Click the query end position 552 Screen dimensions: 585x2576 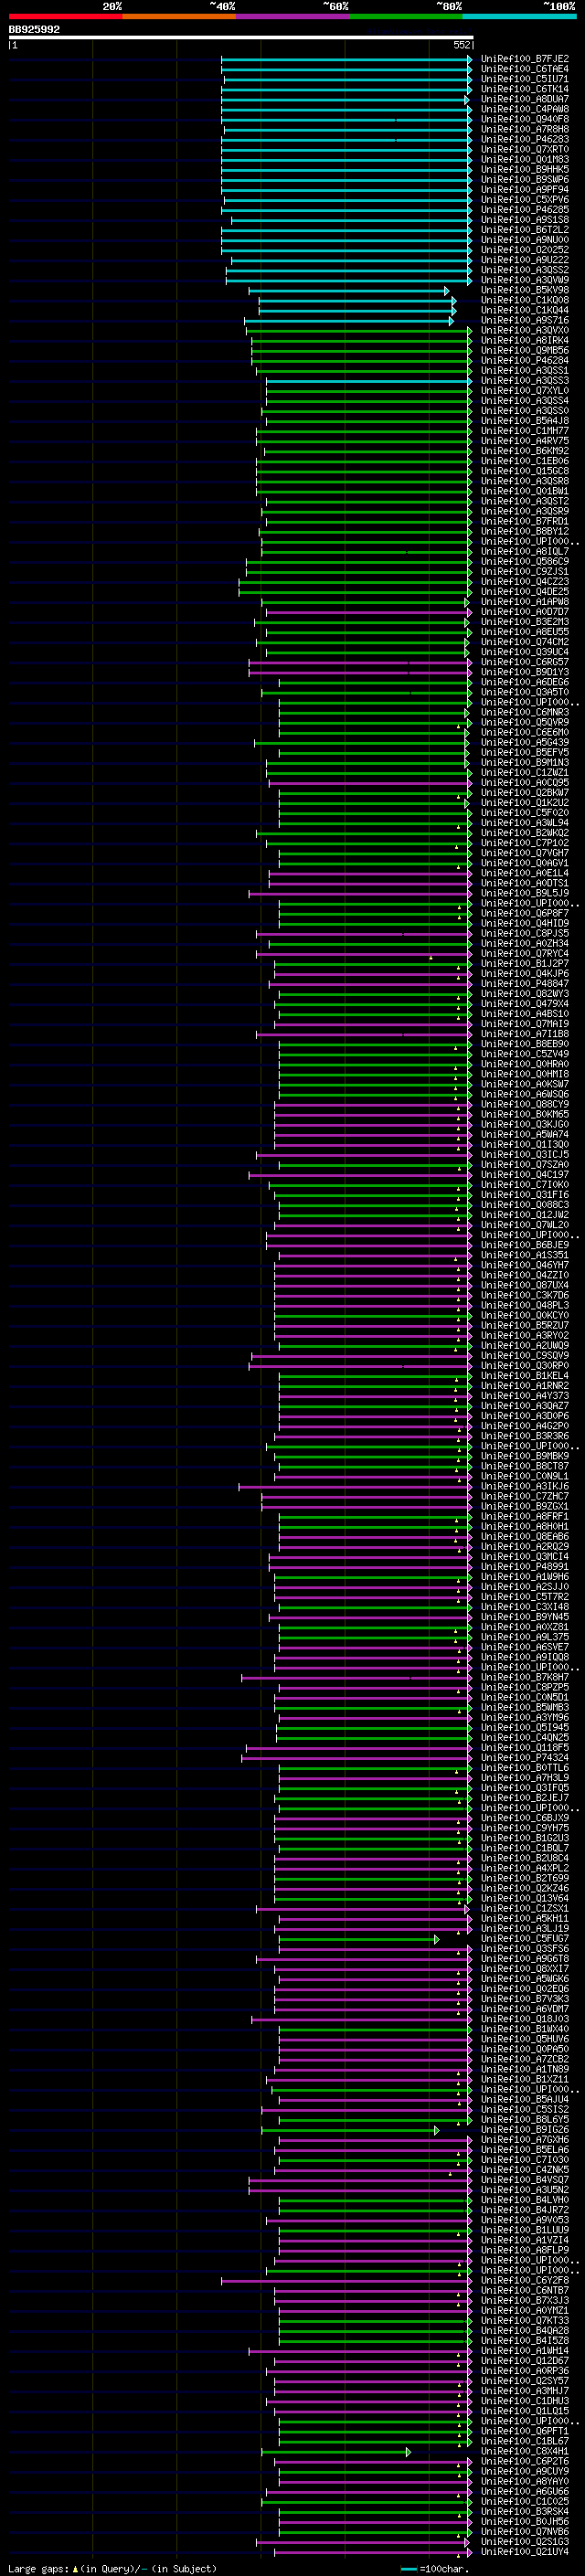click(462, 45)
